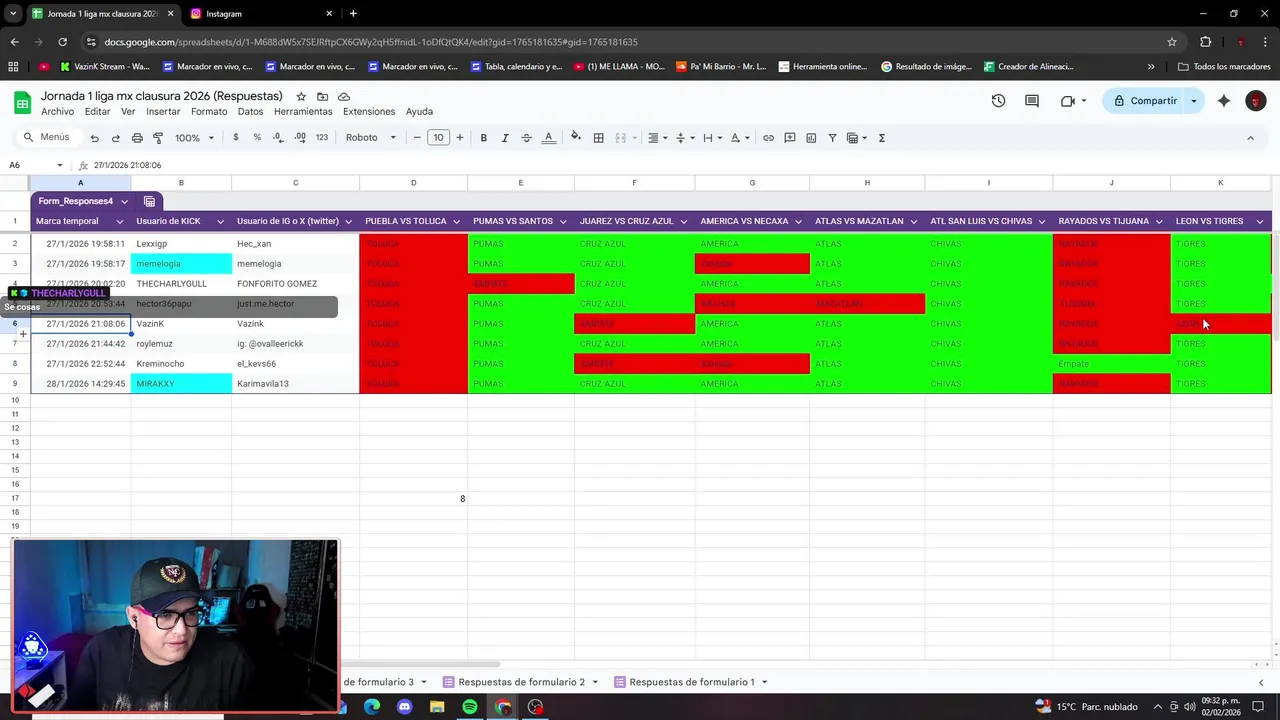Toggle italic formatting
Screen dimensions: 1280x720
[505, 138]
